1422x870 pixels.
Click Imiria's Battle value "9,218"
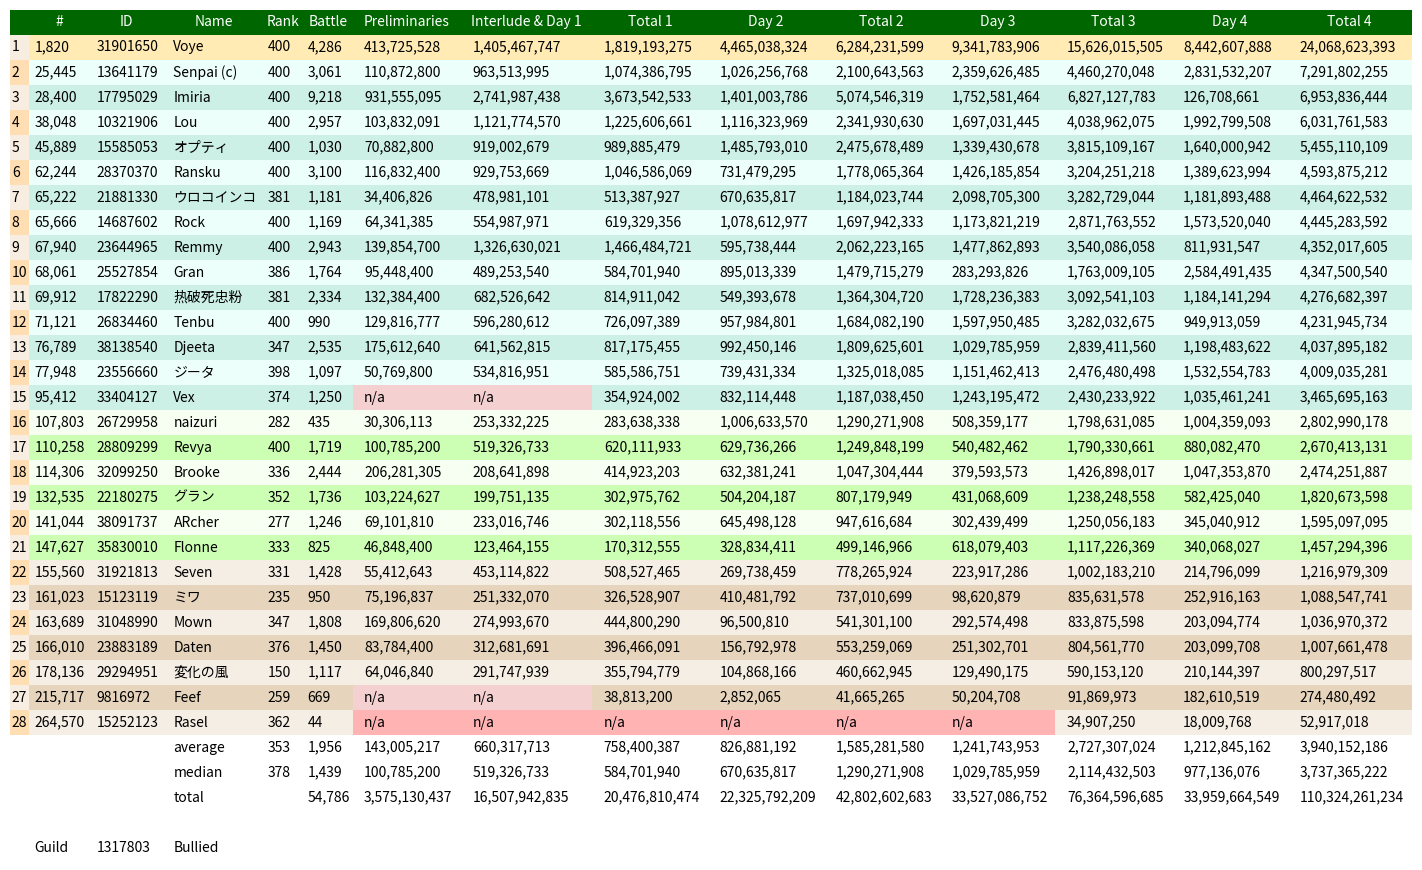(325, 97)
